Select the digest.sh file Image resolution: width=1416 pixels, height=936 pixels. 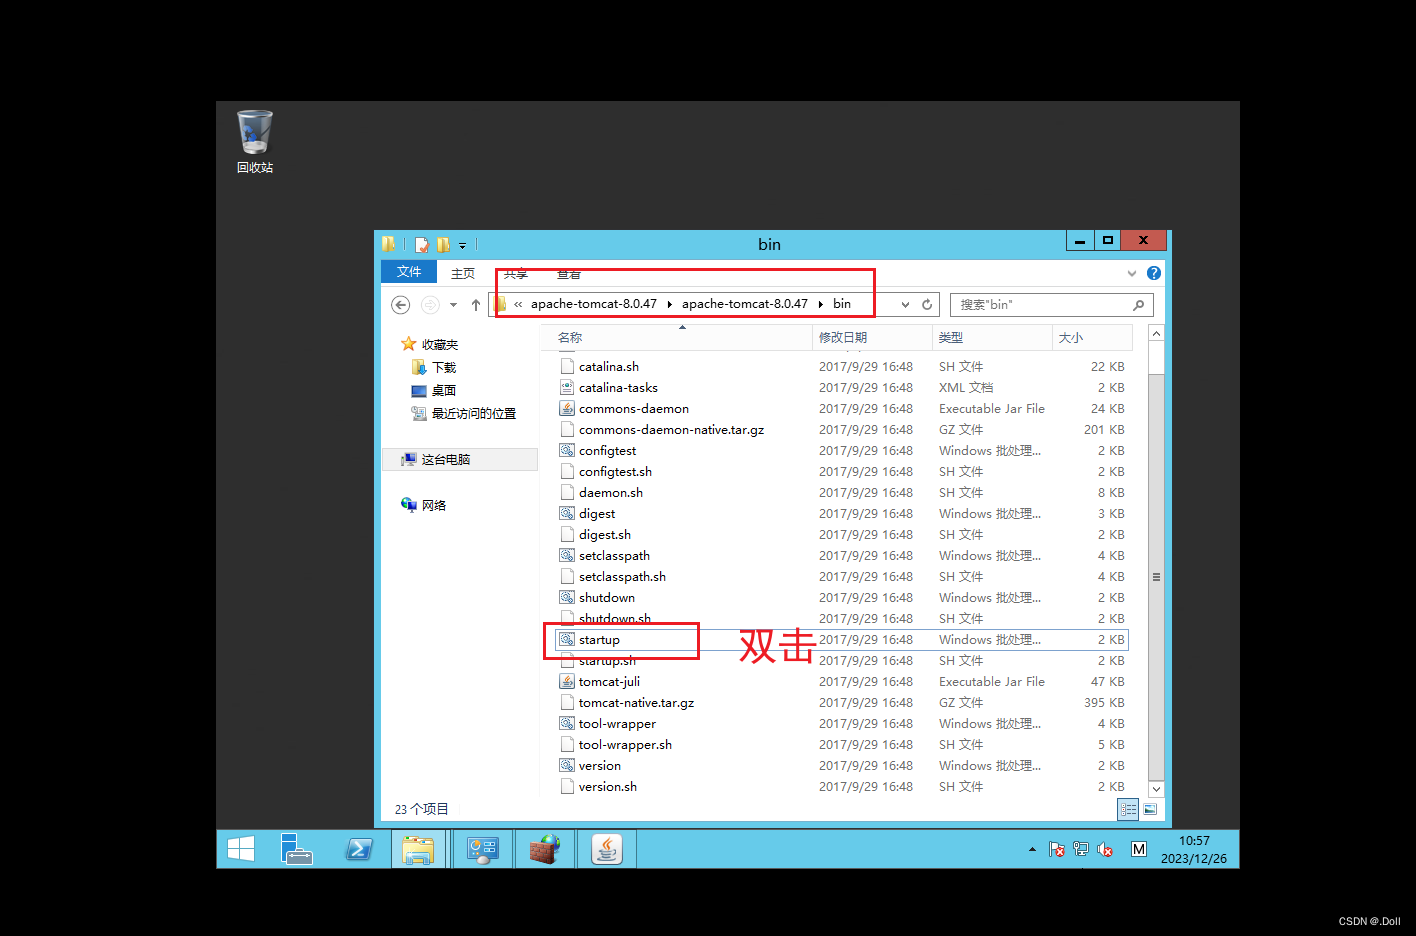click(x=605, y=535)
